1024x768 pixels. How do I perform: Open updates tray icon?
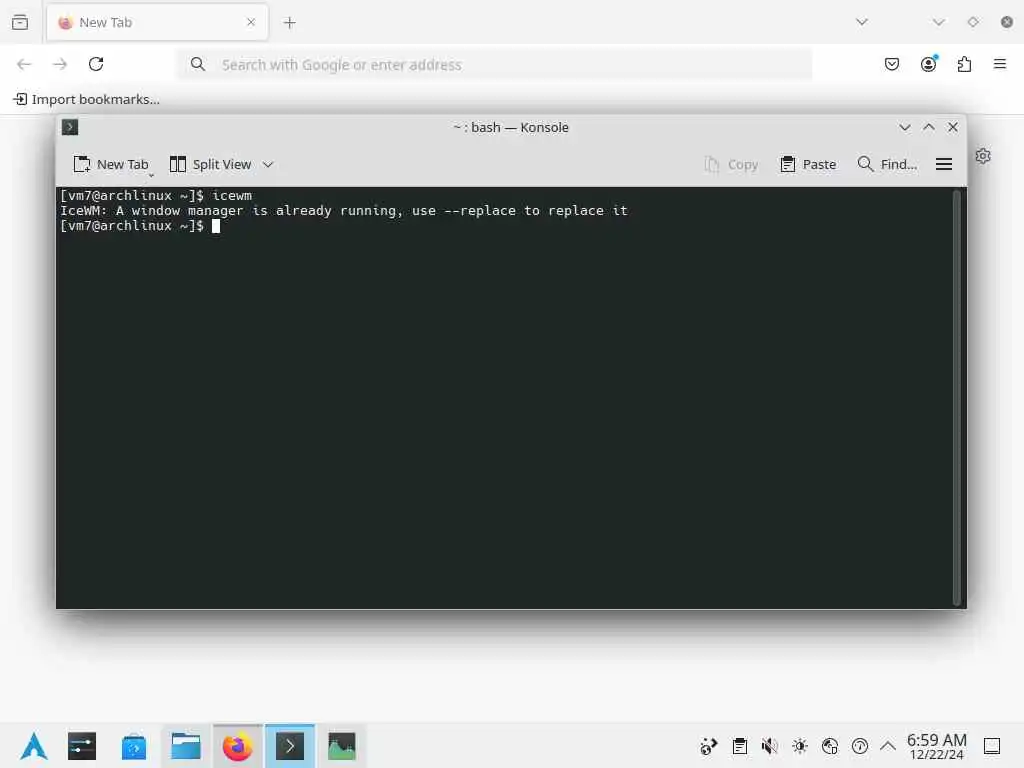pyautogui.click(x=709, y=746)
